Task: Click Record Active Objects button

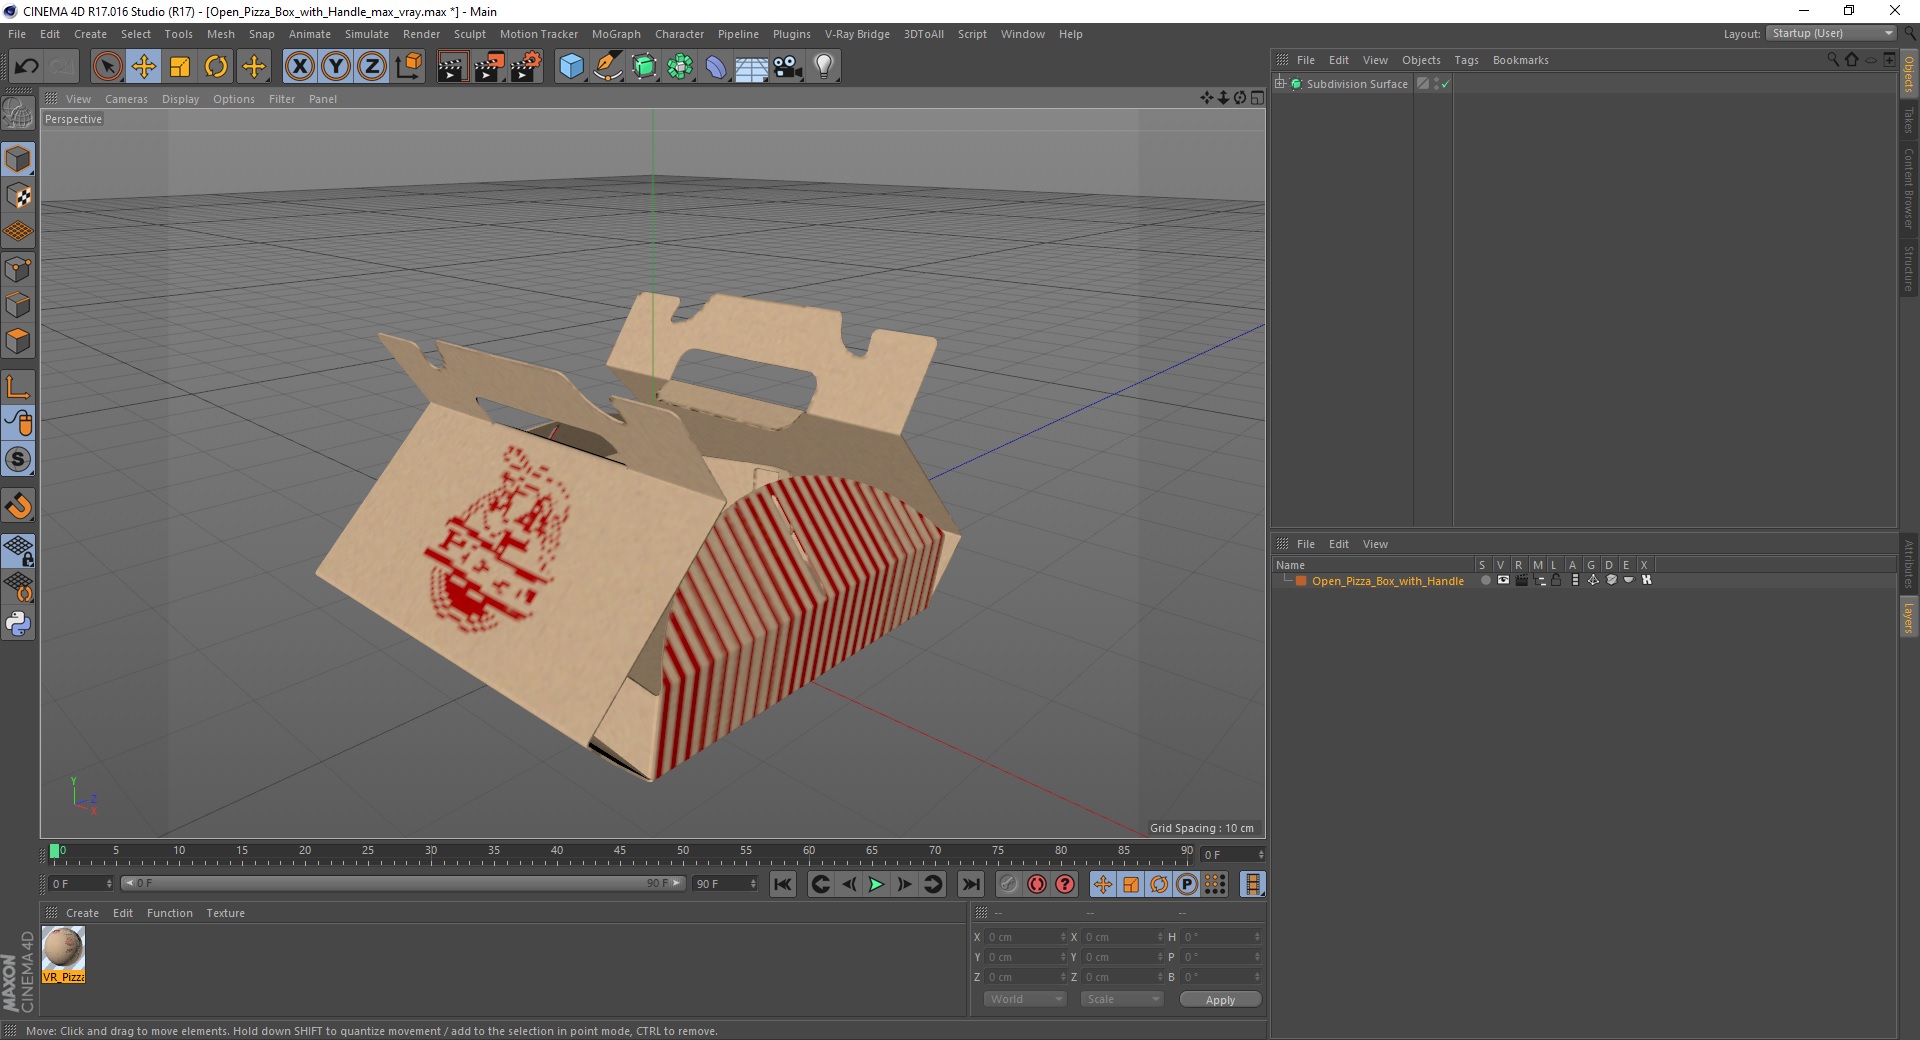Action: pos(1008,884)
